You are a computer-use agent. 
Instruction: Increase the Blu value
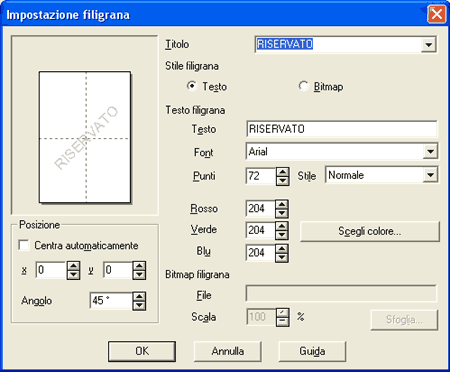(282, 249)
